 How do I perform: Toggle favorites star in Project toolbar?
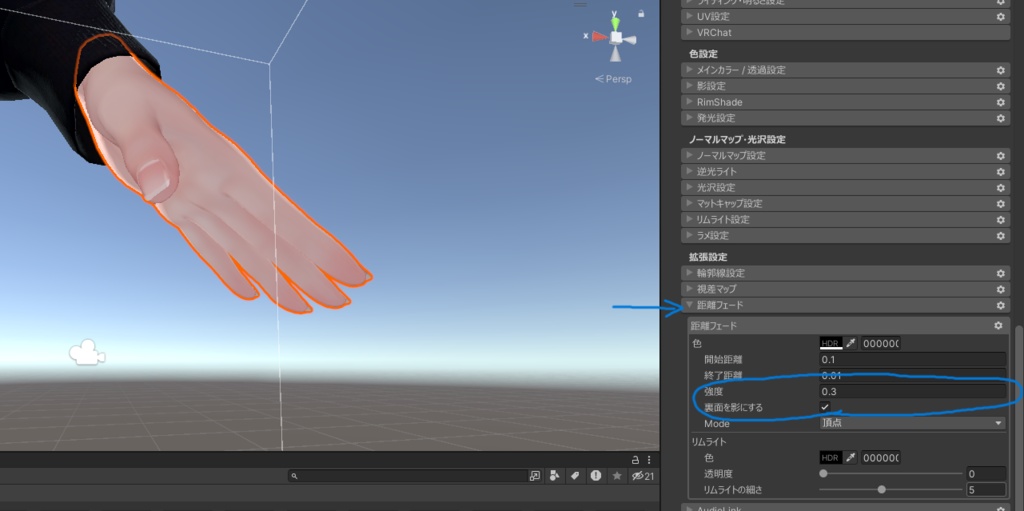(616, 476)
